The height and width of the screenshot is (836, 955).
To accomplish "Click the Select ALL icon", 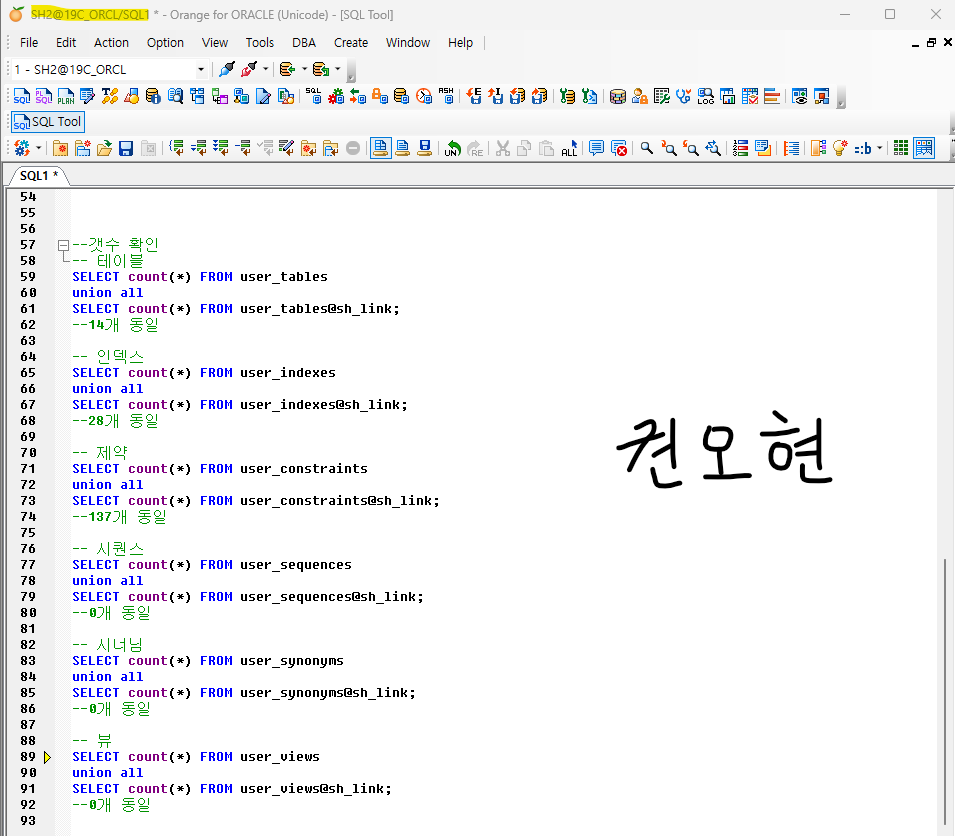I will pyautogui.click(x=569, y=148).
